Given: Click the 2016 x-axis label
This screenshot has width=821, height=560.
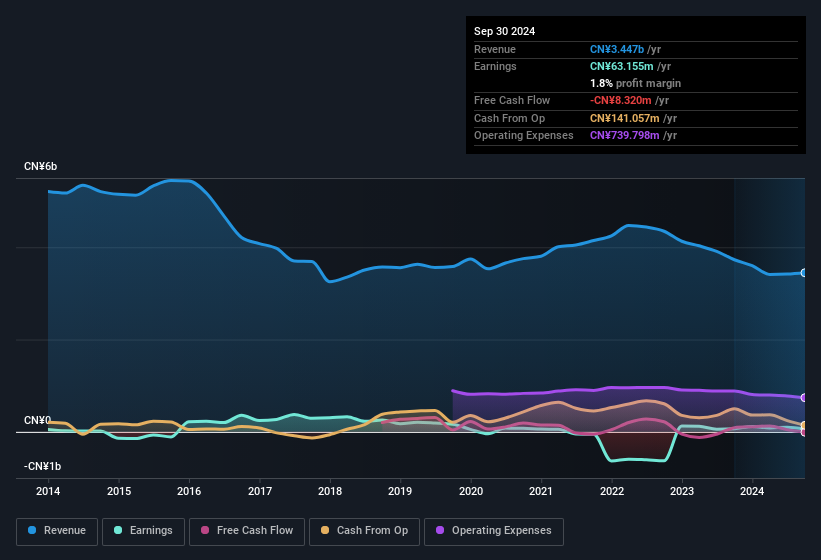Looking at the screenshot, I should pyautogui.click(x=189, y=491).
